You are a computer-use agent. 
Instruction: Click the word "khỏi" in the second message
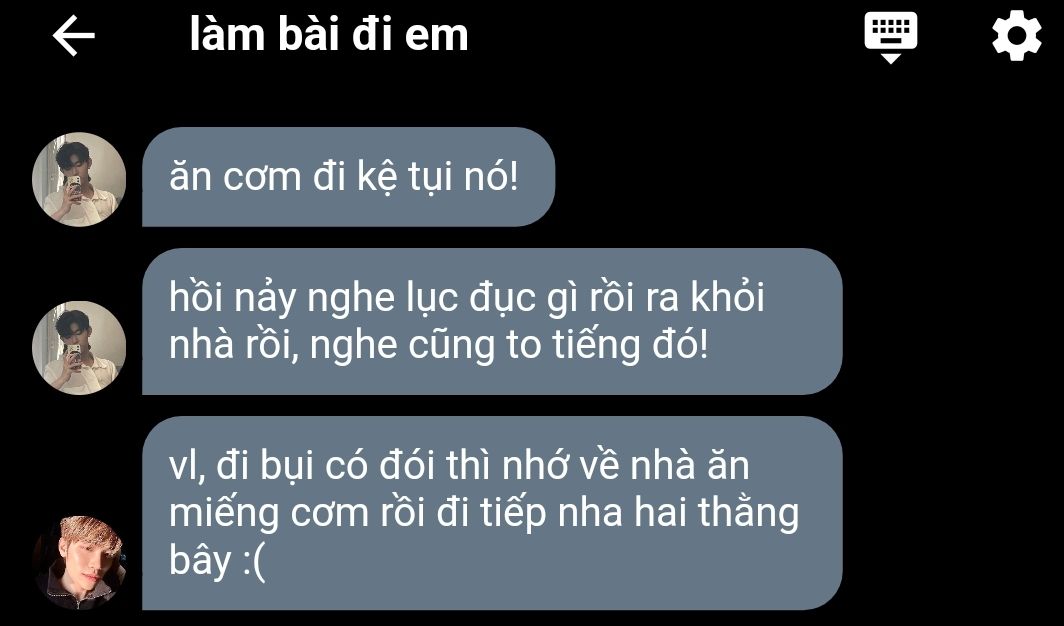pos(727,297)
